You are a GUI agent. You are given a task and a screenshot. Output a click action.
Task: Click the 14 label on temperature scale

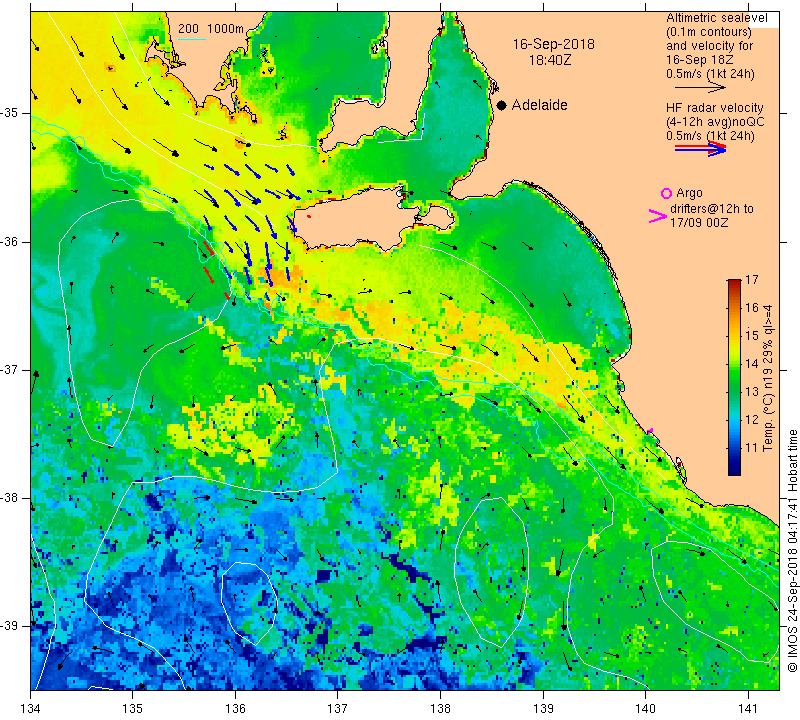pyautogui.click(x=752, y=364)
